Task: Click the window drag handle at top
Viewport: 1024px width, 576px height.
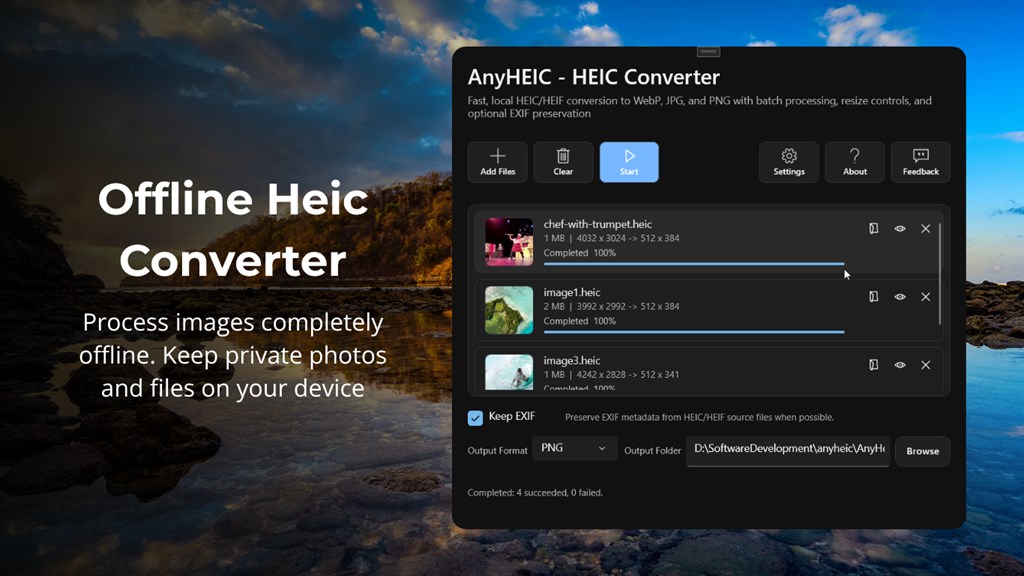Action: [708, 52]
